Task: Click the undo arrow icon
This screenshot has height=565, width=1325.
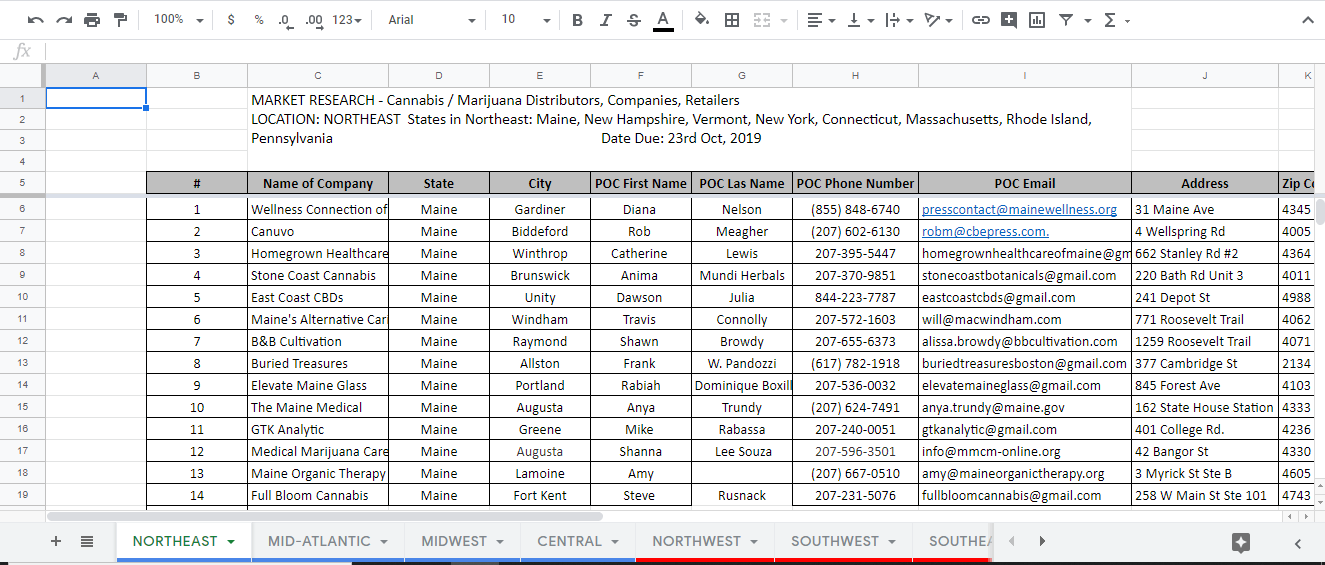Action: point(36,20)
